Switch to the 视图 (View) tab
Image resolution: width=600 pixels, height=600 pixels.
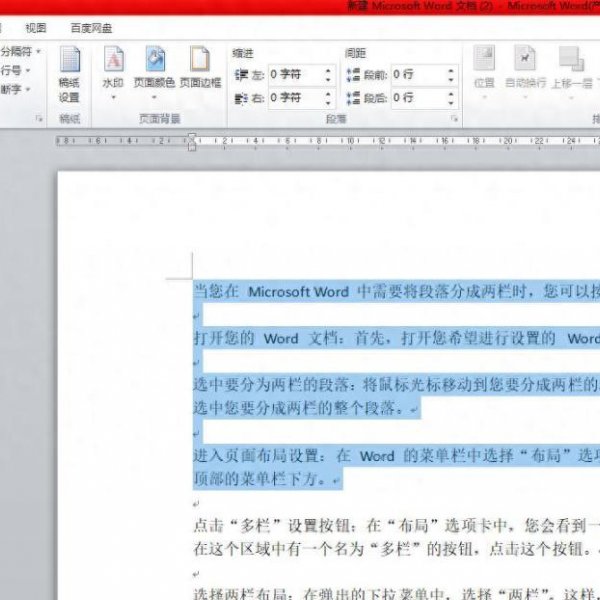pos(36,28)
